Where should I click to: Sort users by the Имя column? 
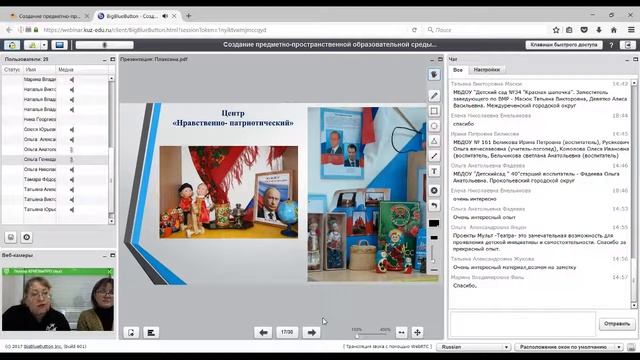click(39, 70)
